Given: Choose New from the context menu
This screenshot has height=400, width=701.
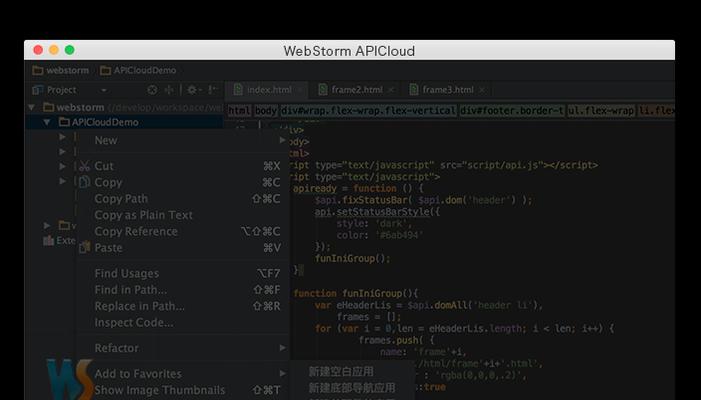Looking at the screenshot, I should [183, 140].
